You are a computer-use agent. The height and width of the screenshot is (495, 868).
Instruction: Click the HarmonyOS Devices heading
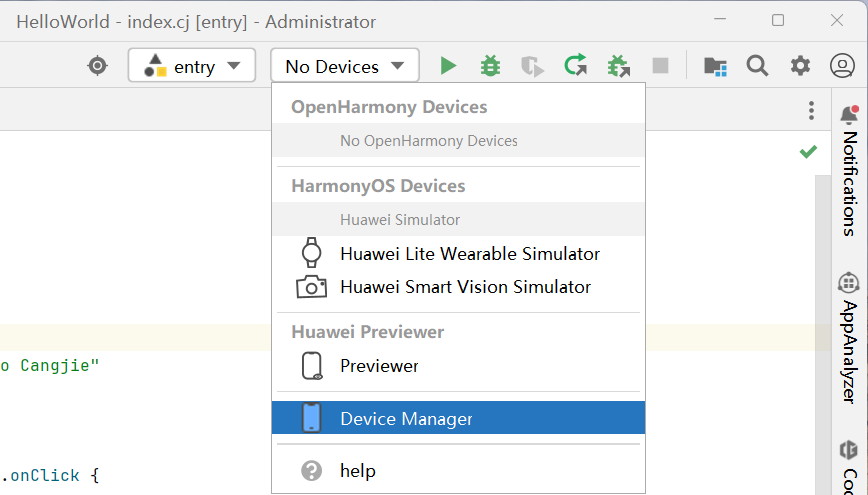click(378, 186)
